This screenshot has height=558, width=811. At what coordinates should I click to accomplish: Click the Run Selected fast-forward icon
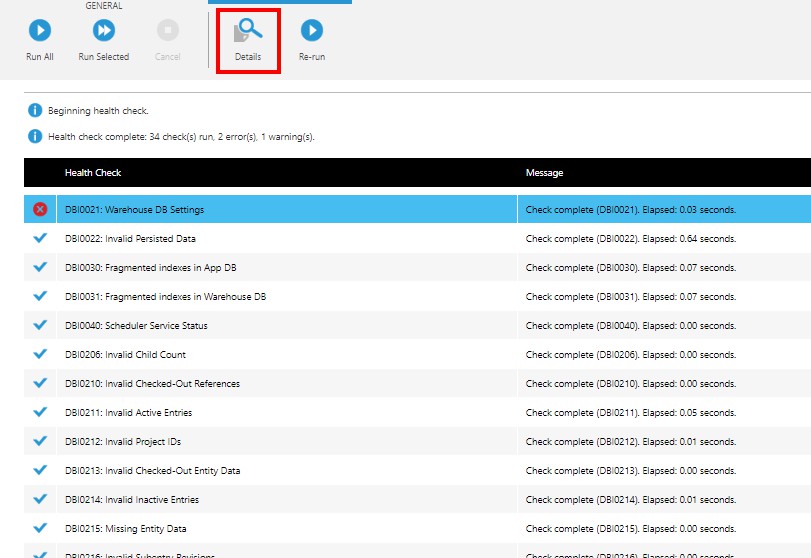(103, 31)
